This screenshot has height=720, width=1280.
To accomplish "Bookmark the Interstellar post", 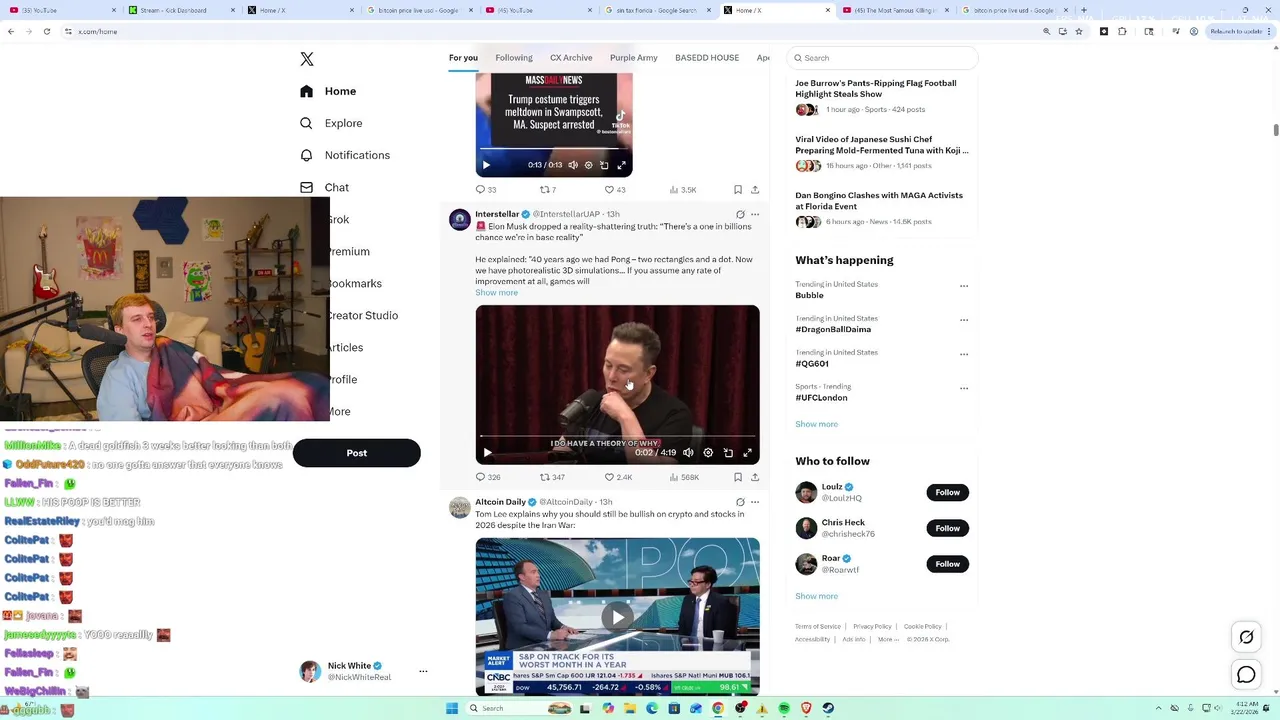I will coord(738,478).
